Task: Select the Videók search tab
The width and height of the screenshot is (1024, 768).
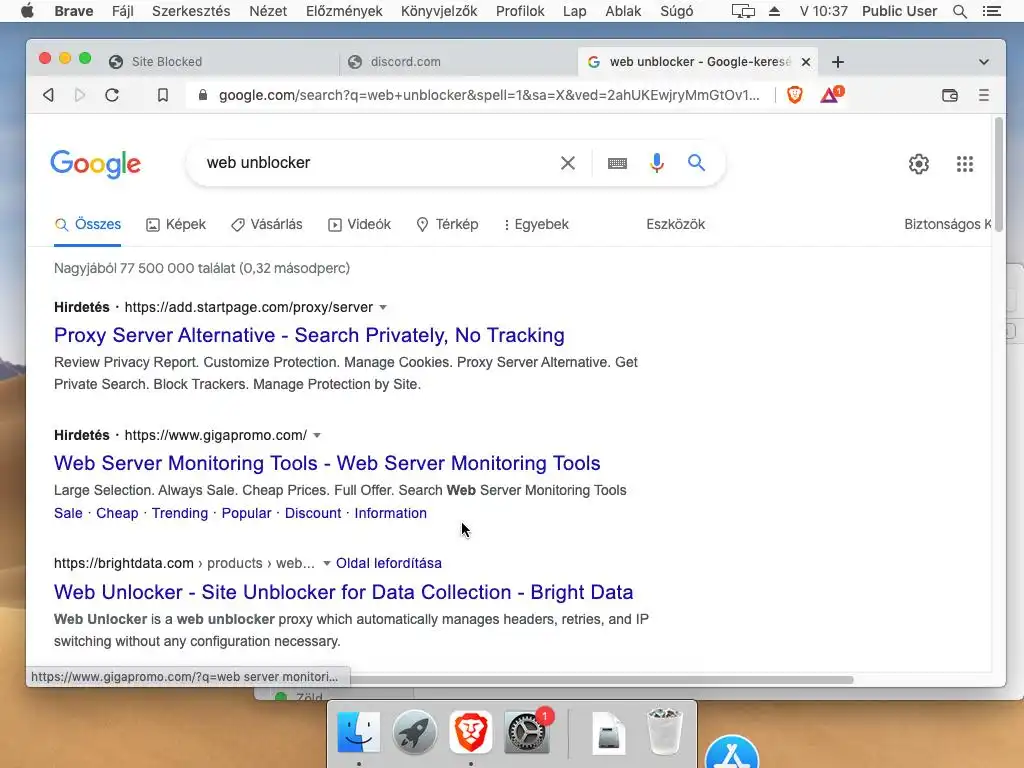Action: click(x=359, y=225)
